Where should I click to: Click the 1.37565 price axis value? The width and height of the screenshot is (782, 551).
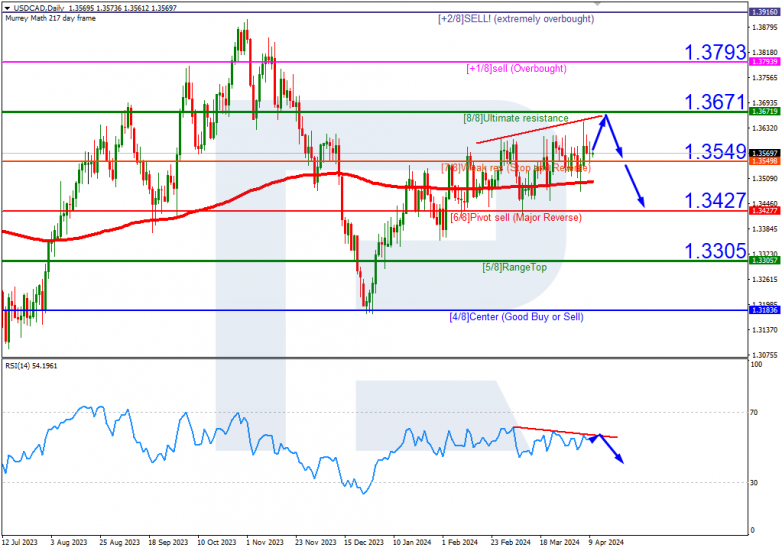click(764, 78)
